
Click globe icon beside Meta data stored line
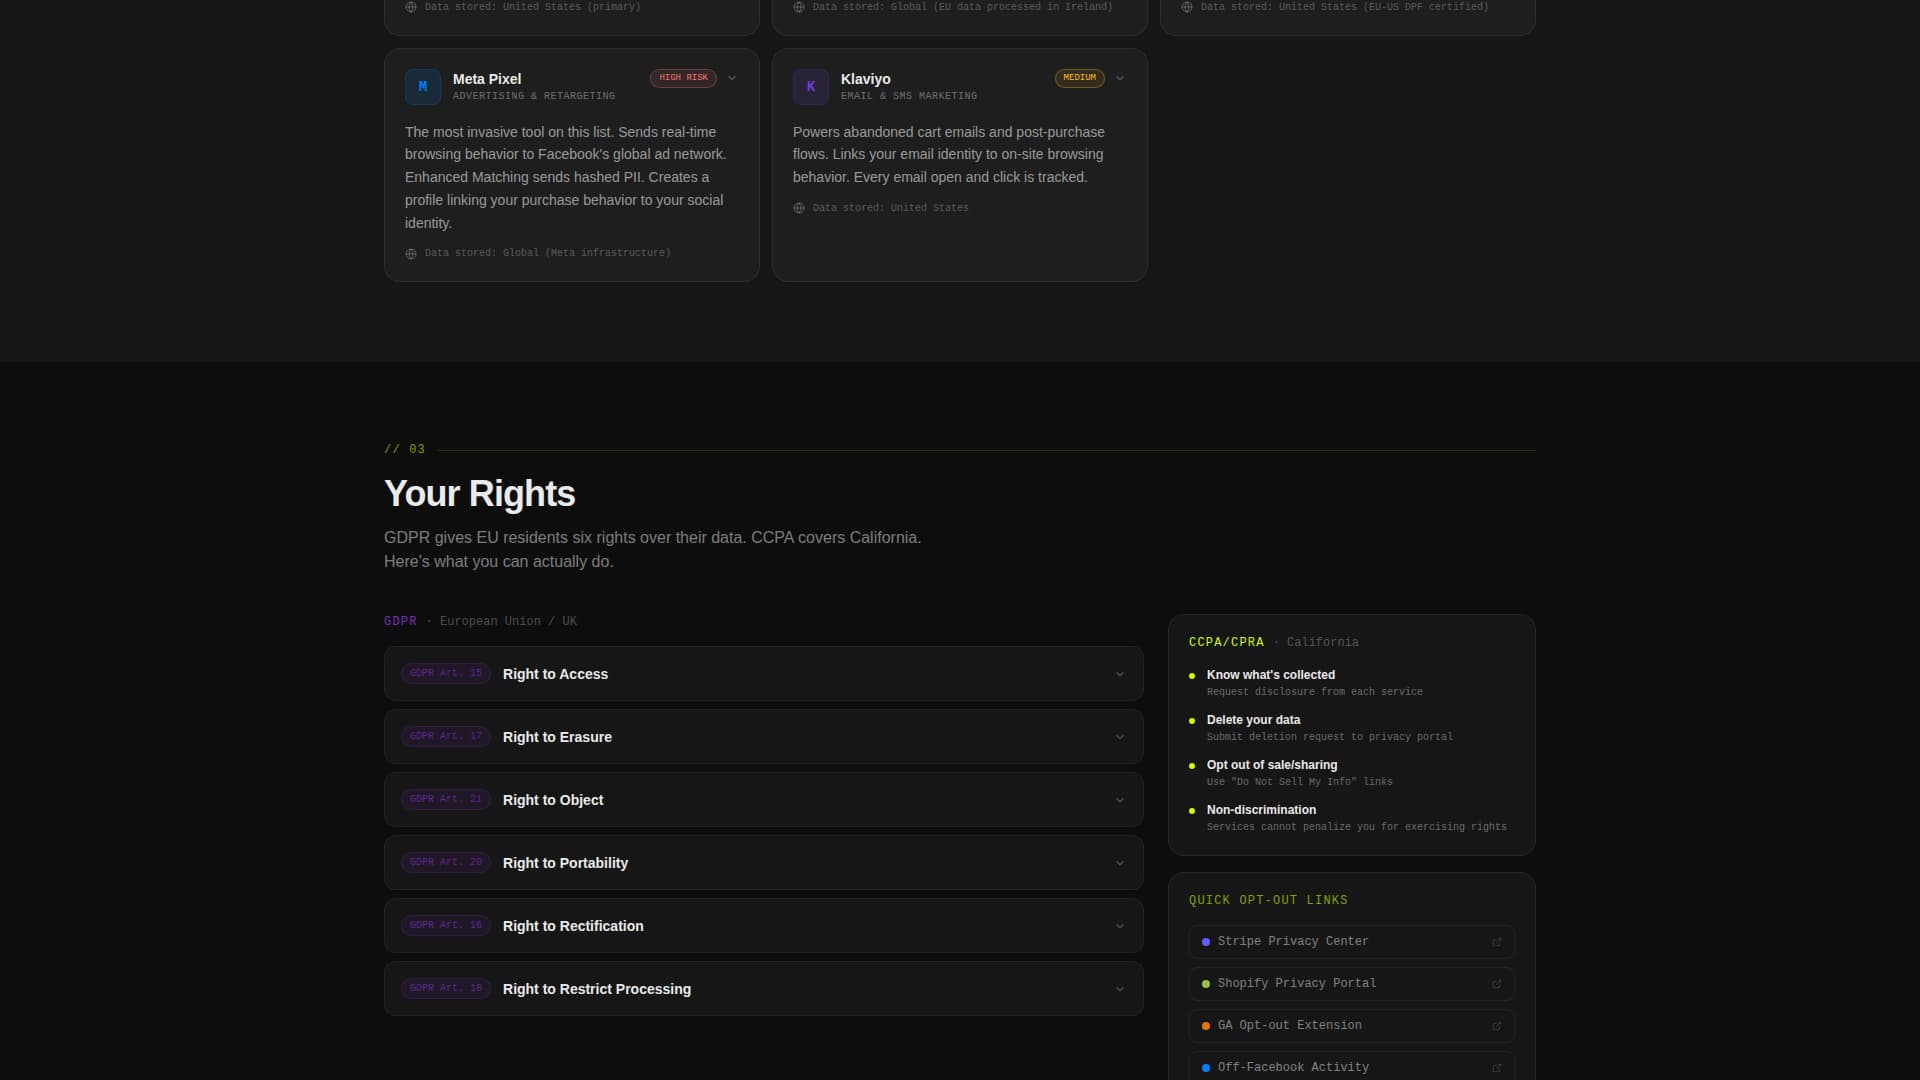coord(411,254)
